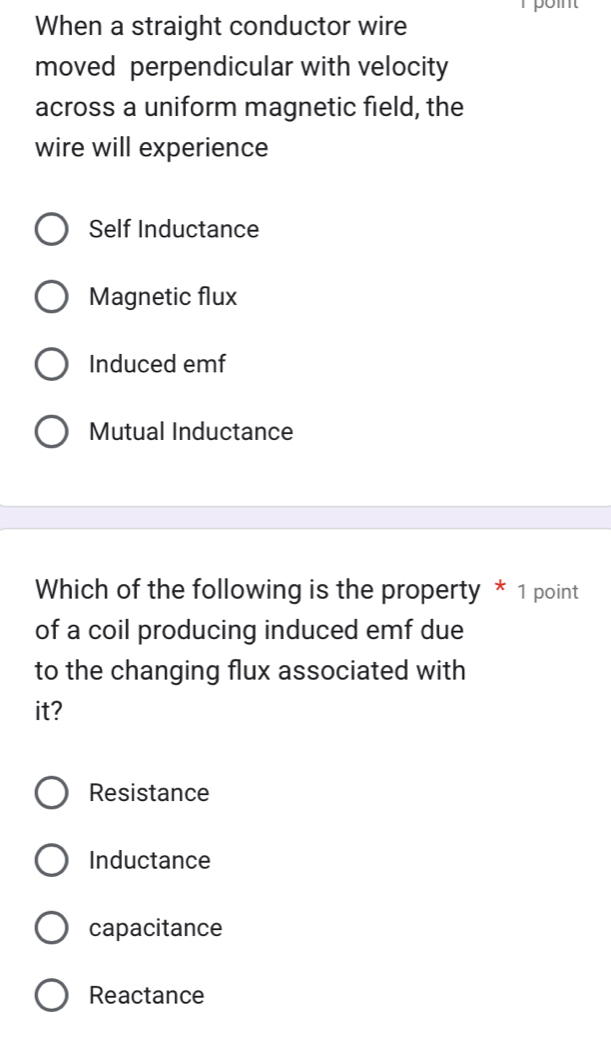Click the '1 point' label on second question
Screen dimensions: 611x1050
(x=548, y=592)
